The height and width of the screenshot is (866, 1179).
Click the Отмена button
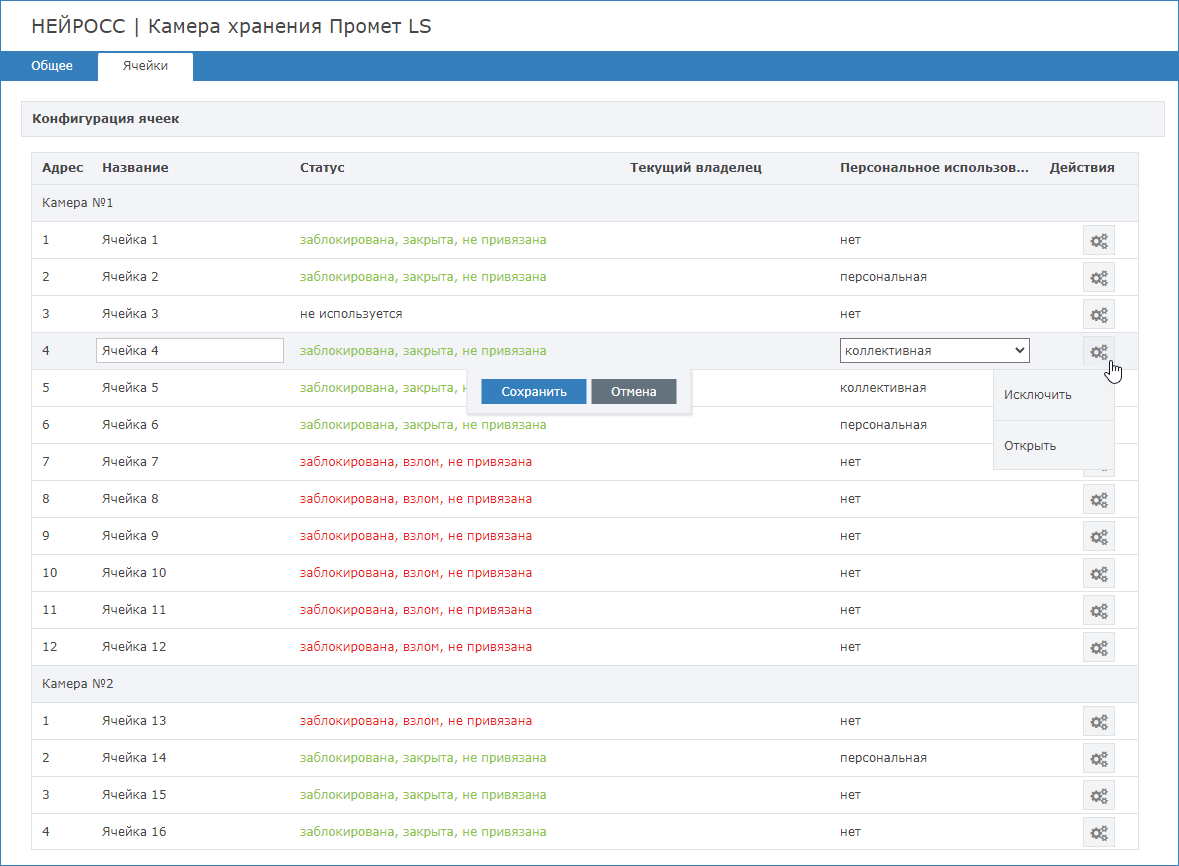tap(633, 392)
